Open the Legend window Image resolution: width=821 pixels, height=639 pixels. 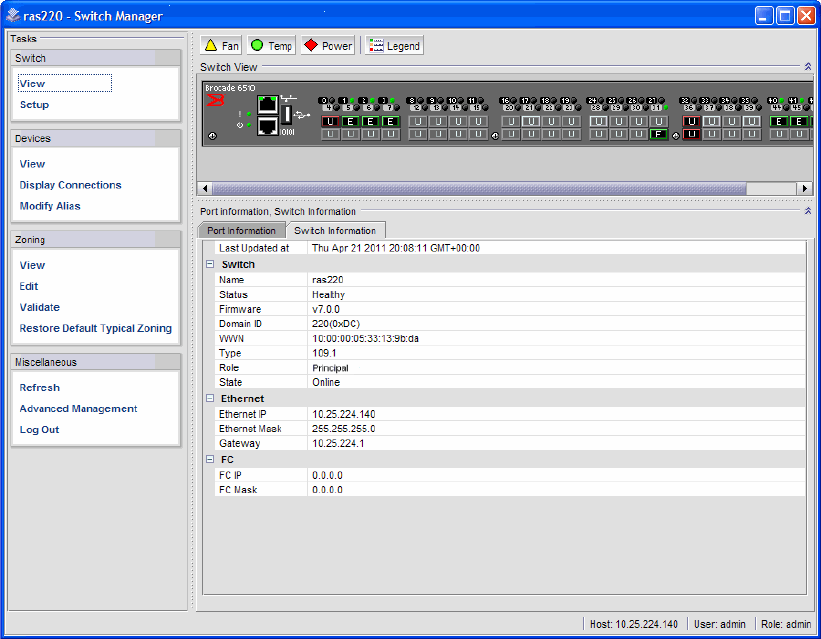click(393, 46)
